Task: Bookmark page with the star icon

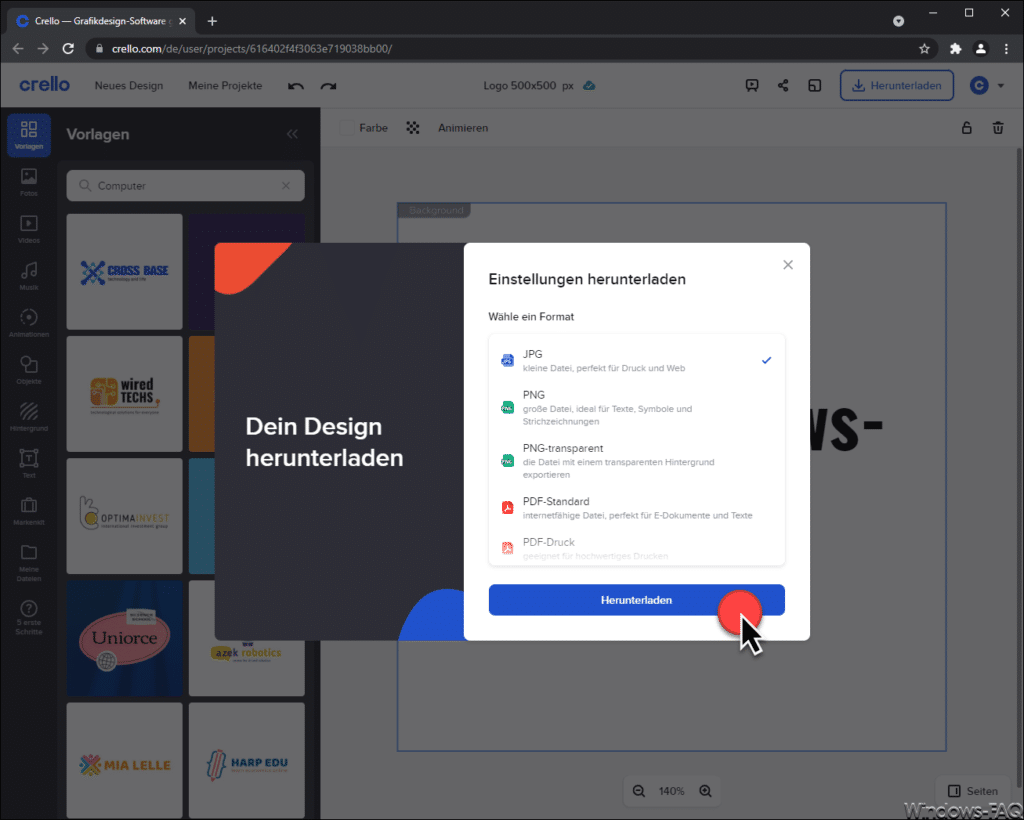Action: [924, 48]
